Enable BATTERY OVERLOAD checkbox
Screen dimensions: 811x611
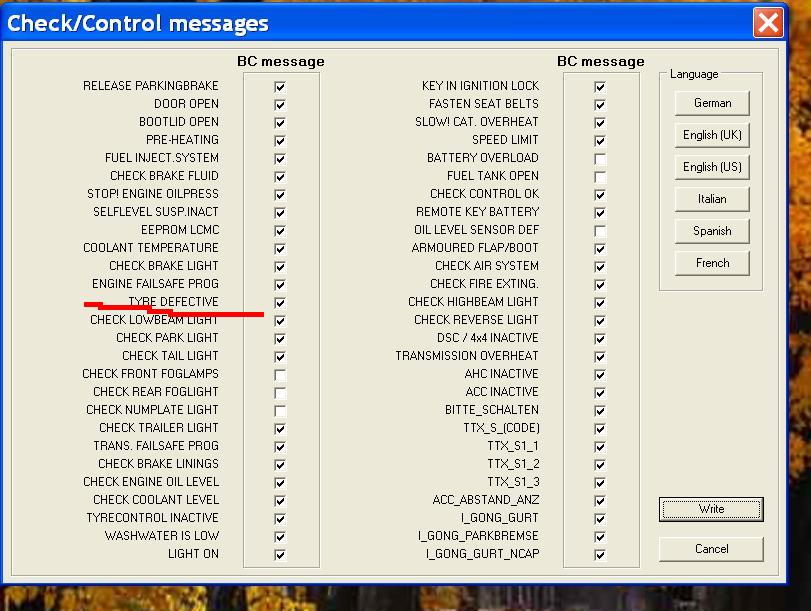[600, 159]
